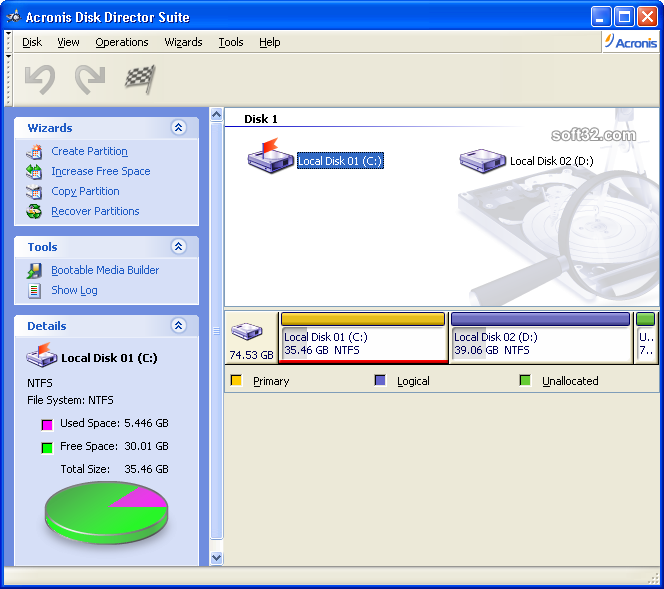Click the sidebar scroll down arrow
664x589 pixels.
(216, 558)
